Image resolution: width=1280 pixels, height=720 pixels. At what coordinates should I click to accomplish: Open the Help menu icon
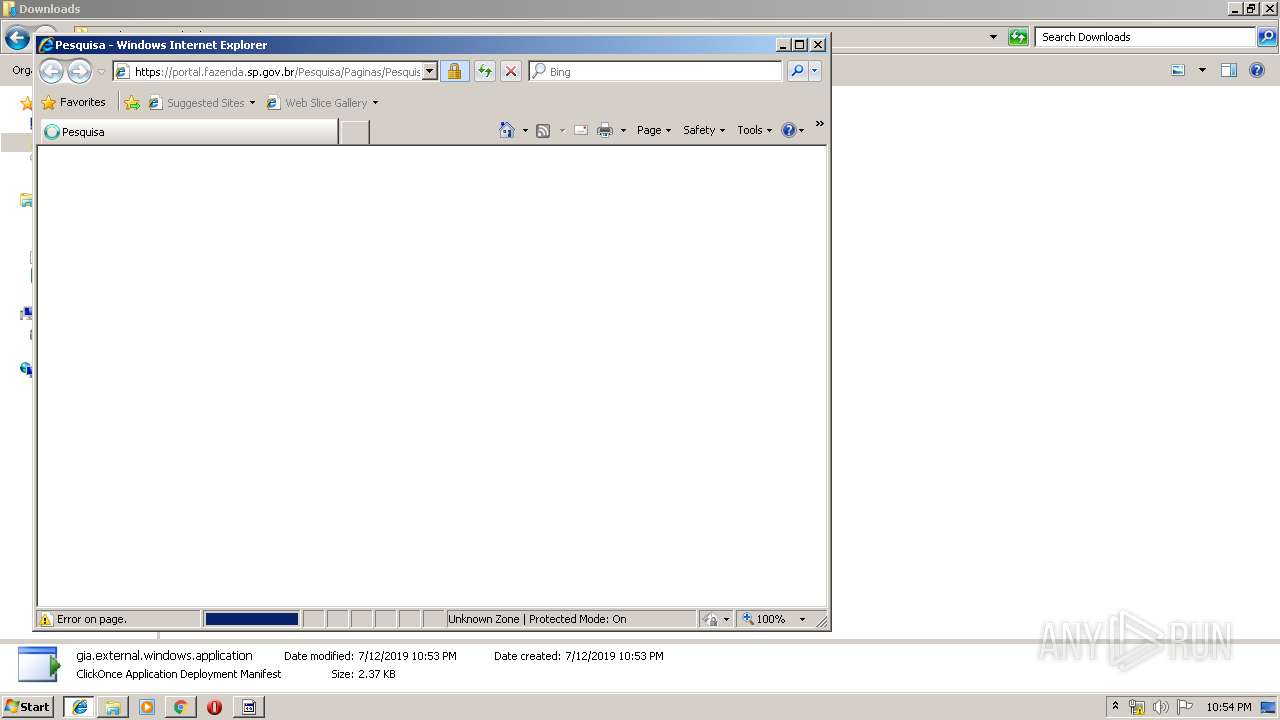pyautogui.click(x=792, y=130)
